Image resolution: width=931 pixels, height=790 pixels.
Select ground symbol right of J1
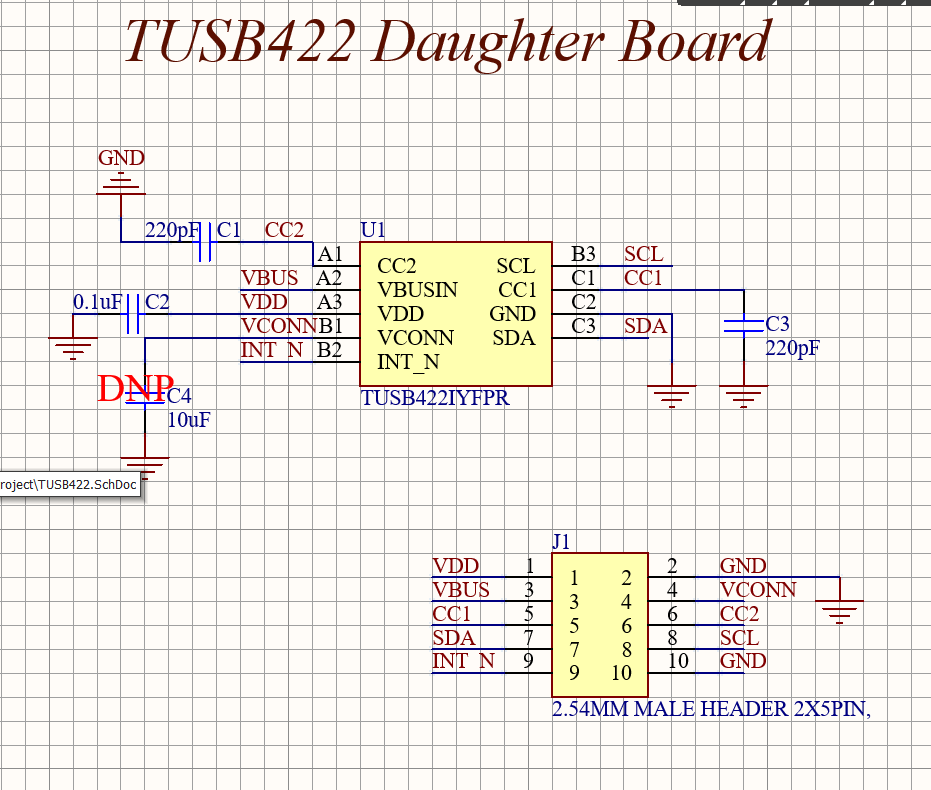tap(840, 612)
